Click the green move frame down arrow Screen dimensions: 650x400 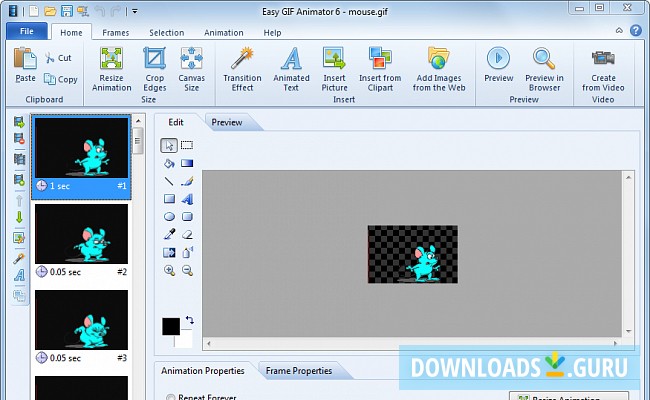click(x=19, y=217)
